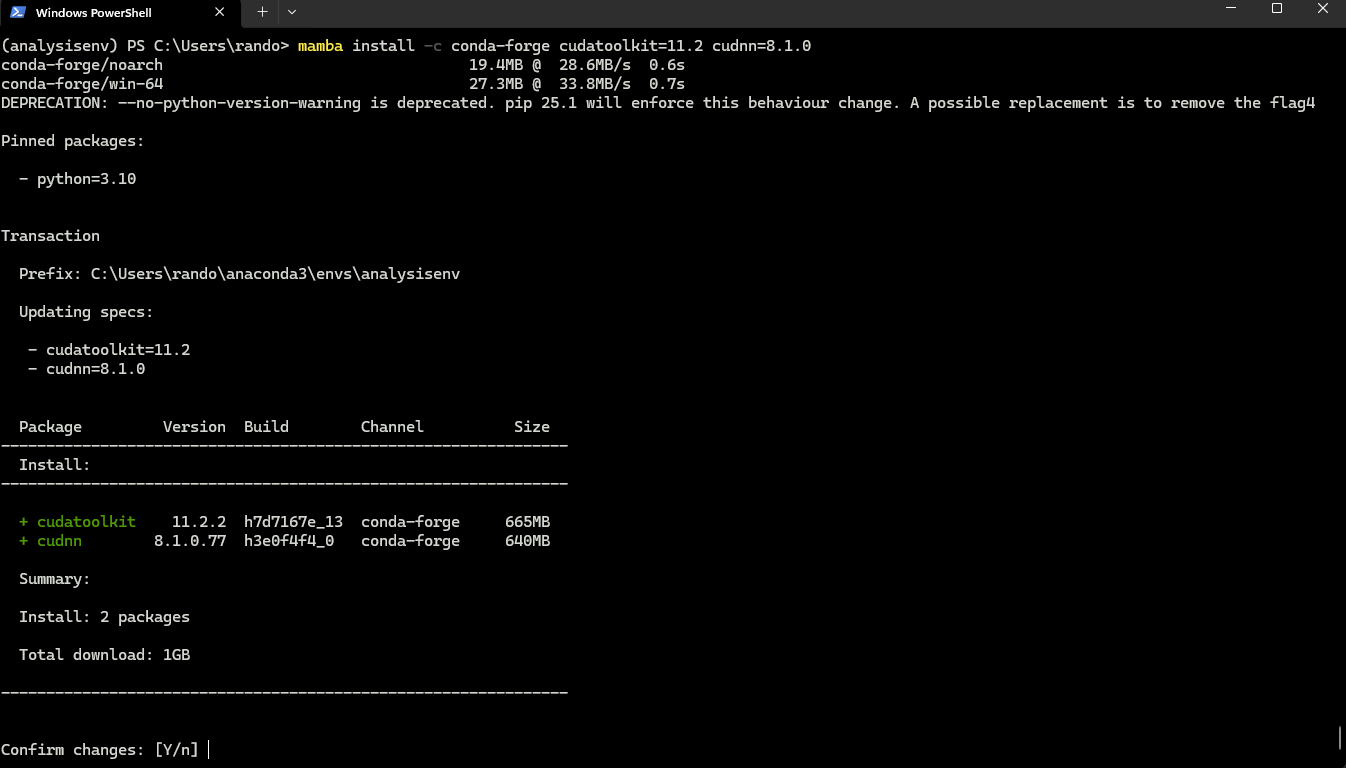Click the cudnn package entry in green
This screenshot has height=768, width=1346.
(59, 540)
